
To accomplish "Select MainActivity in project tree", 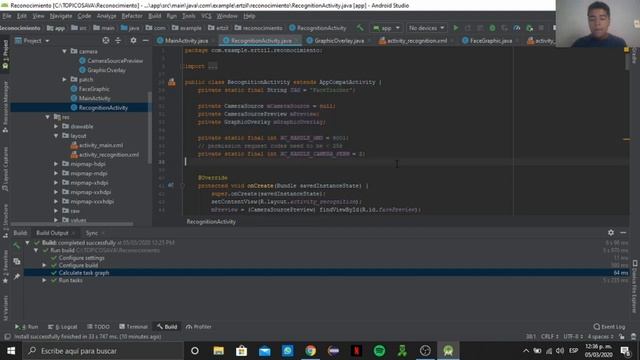I will pyautogui.click(x=90, y=98).
